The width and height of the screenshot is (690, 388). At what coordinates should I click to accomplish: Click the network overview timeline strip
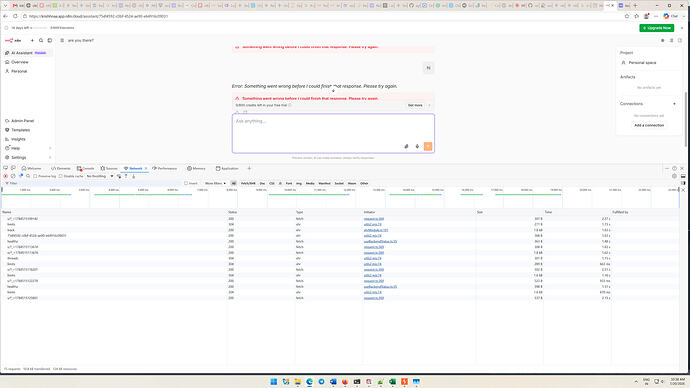click(340, 198)
